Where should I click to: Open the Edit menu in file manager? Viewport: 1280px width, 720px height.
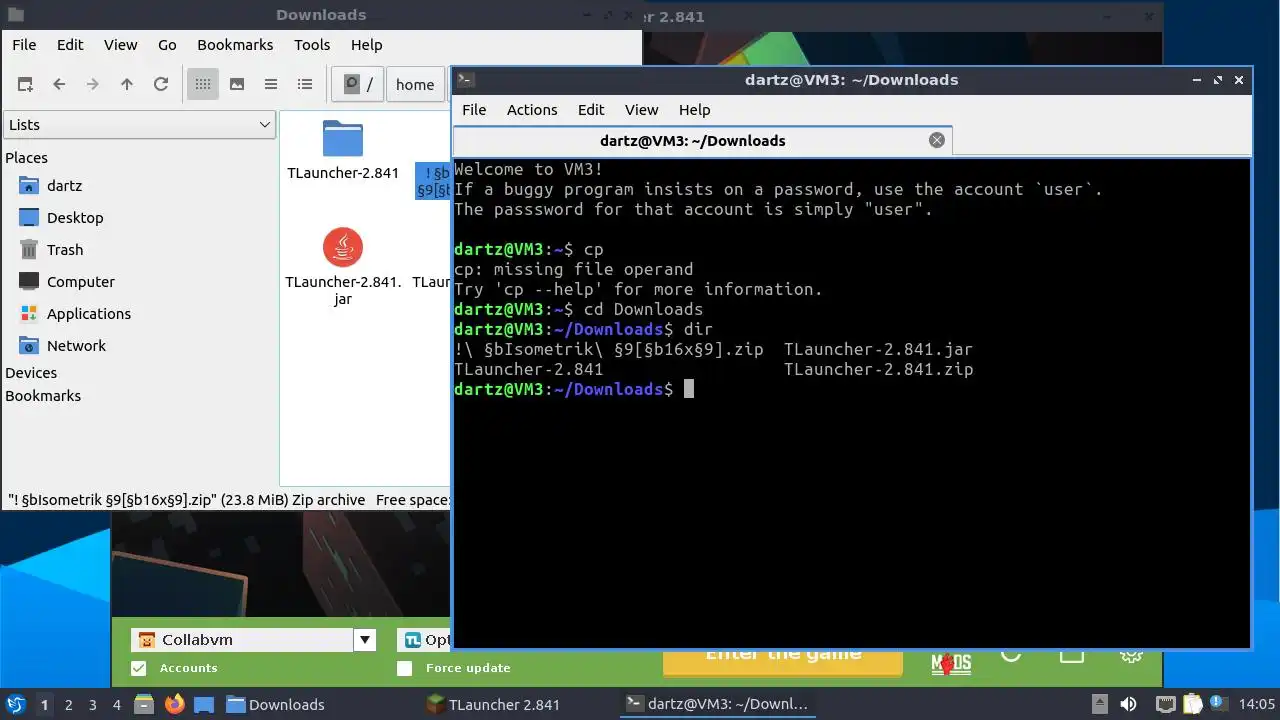[70, 44]
